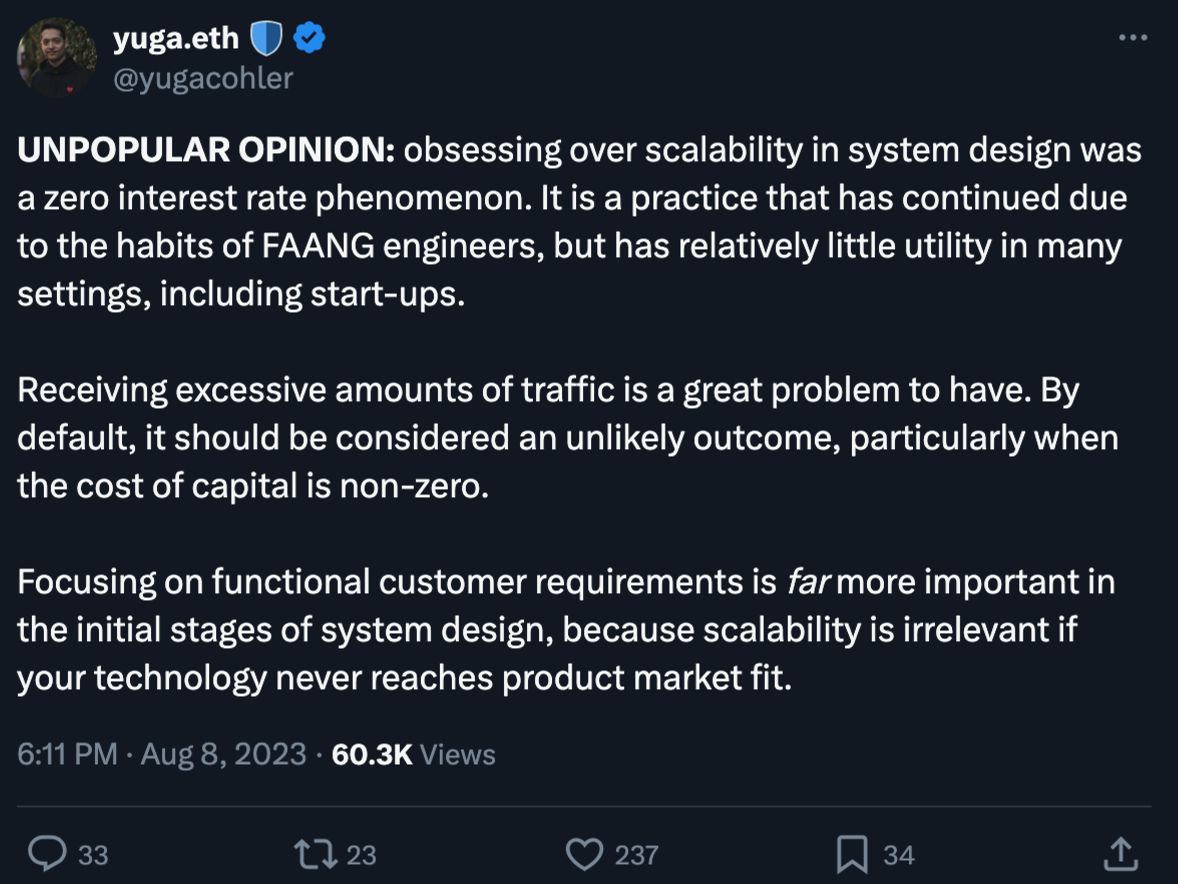
Task: Click the Aug 8, 2023 date
Action: (223, 754)
